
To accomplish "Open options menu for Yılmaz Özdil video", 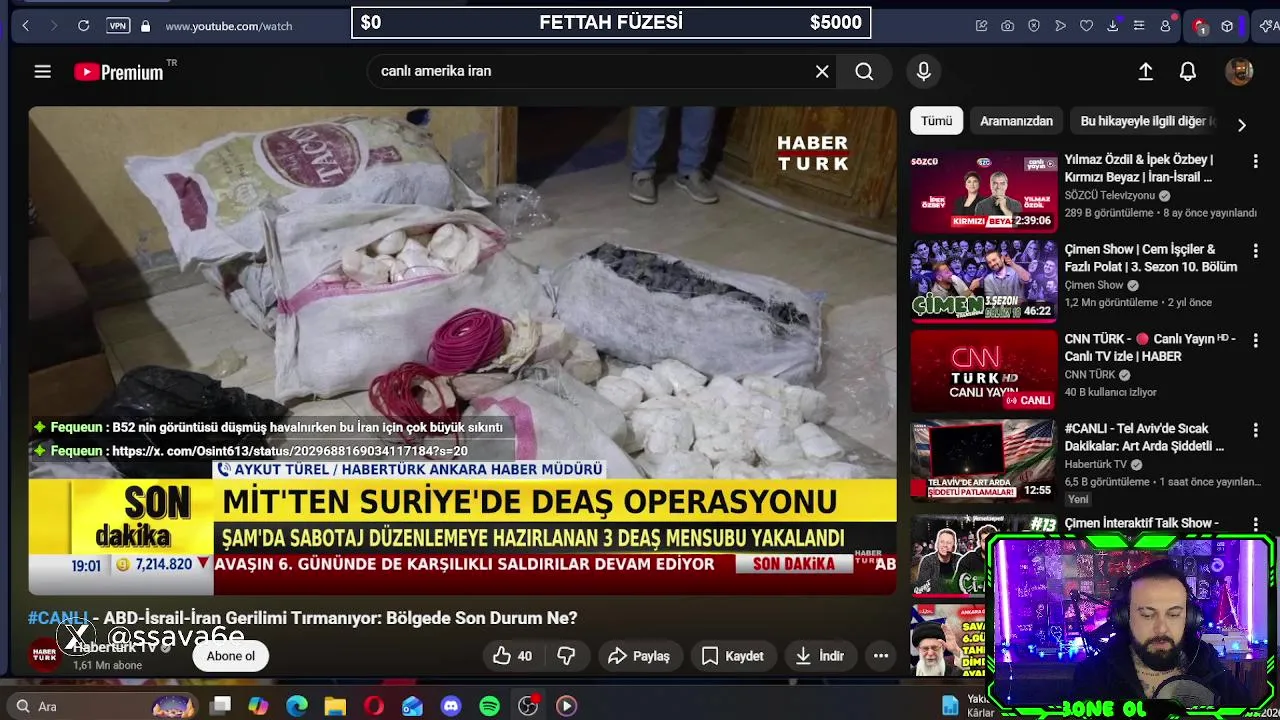I will [x=1255, y=160].
